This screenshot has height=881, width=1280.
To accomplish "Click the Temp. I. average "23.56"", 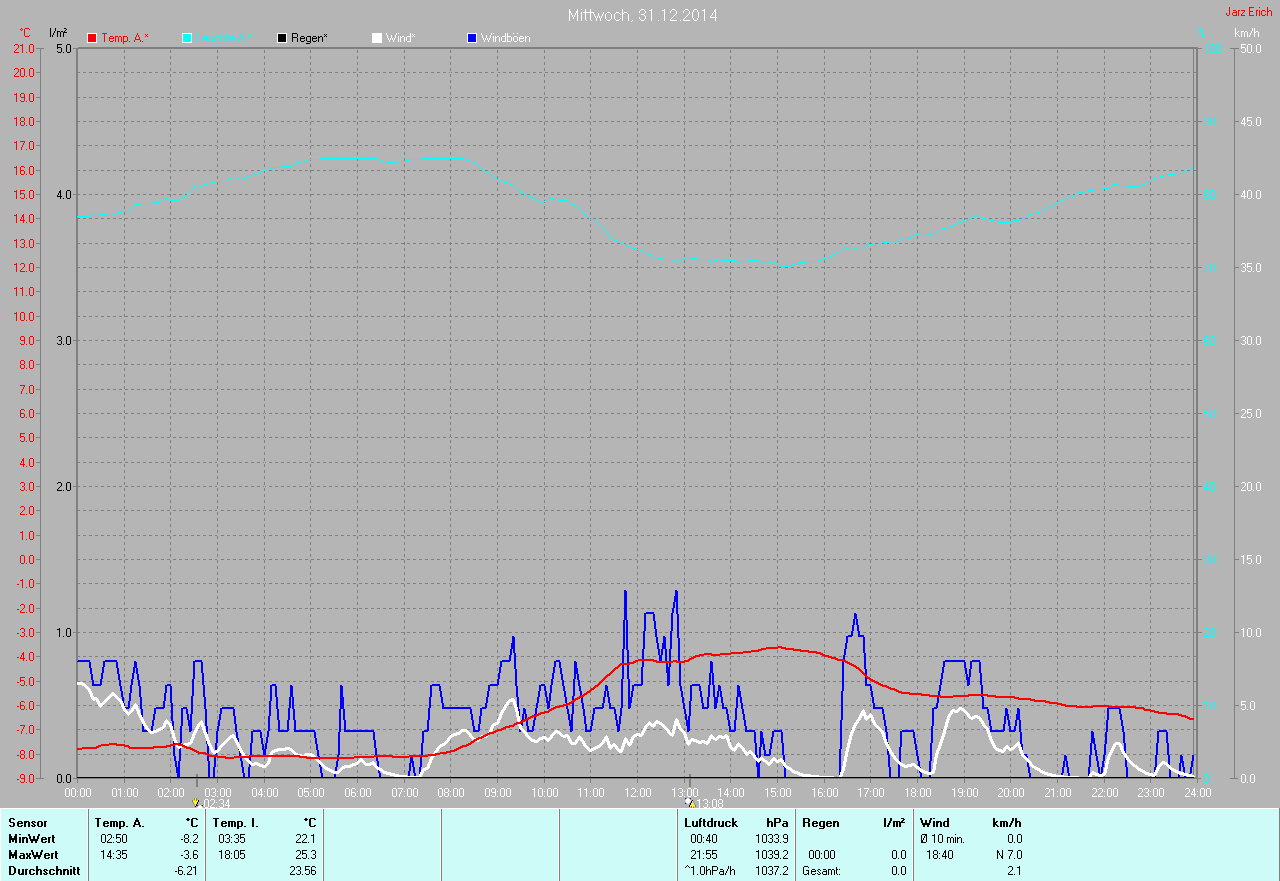I will pyautogui.click(x=303, y=871).
